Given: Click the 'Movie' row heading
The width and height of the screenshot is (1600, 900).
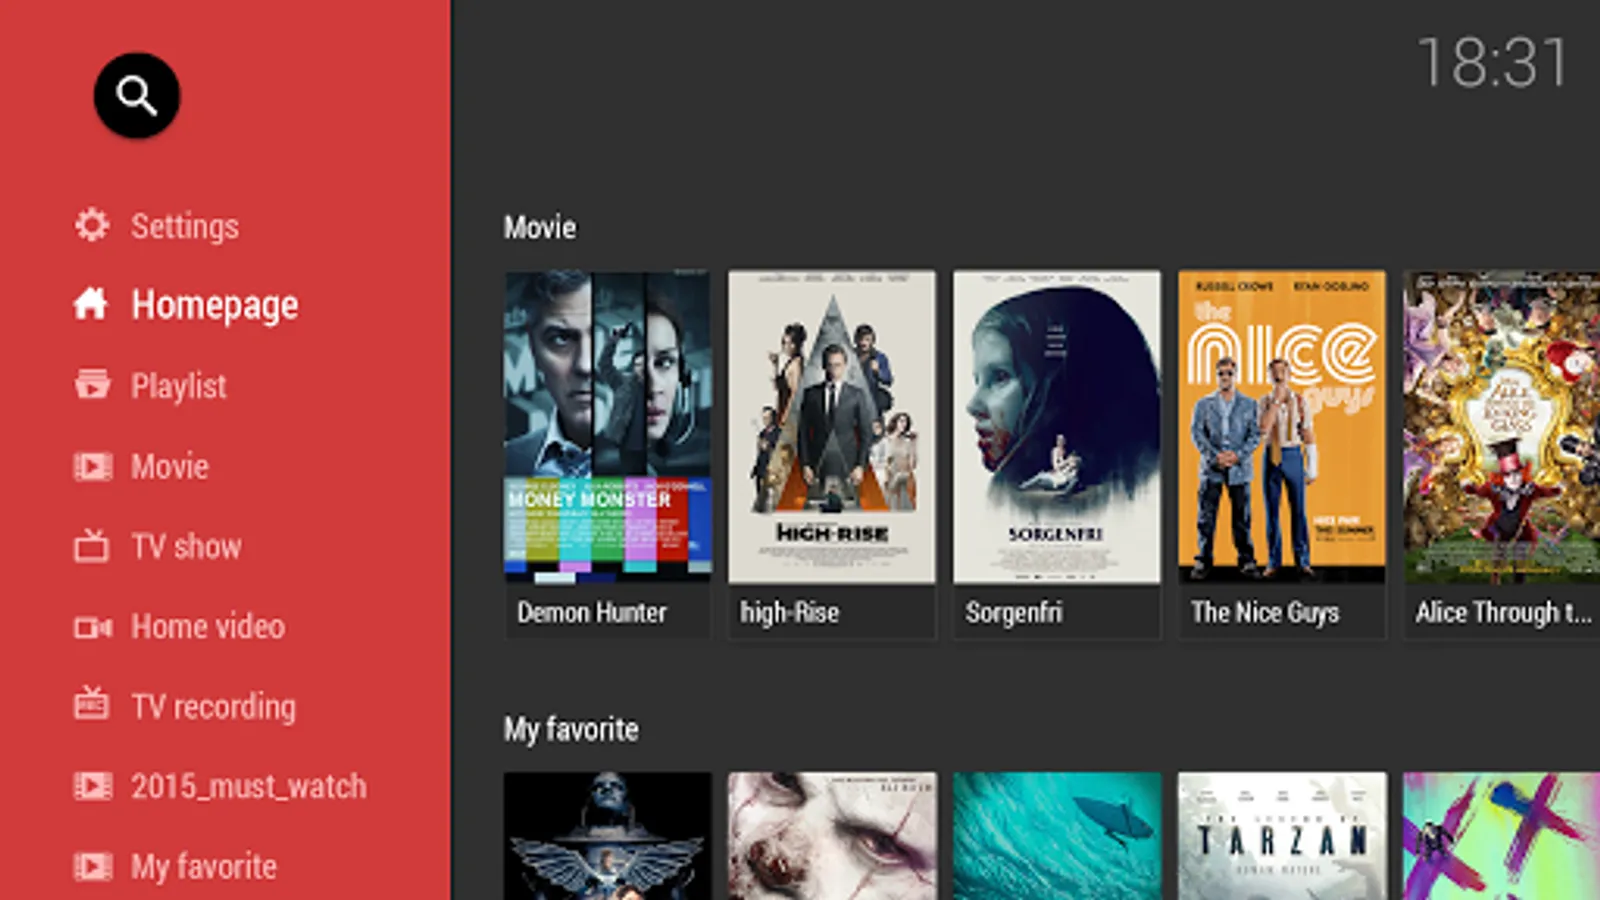Looking at the screenshot, I should click(540, 228).
